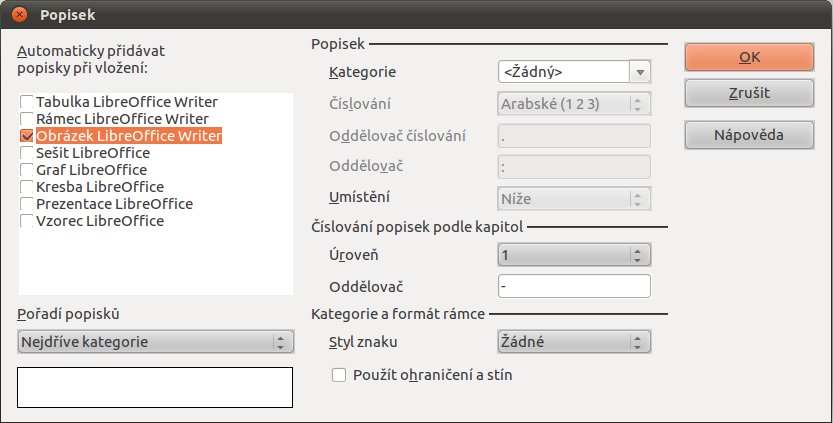Viewport: 833px width, 423px height.
Task: Tick Vzorec LibreOffice checkbox
Action: 27,221
